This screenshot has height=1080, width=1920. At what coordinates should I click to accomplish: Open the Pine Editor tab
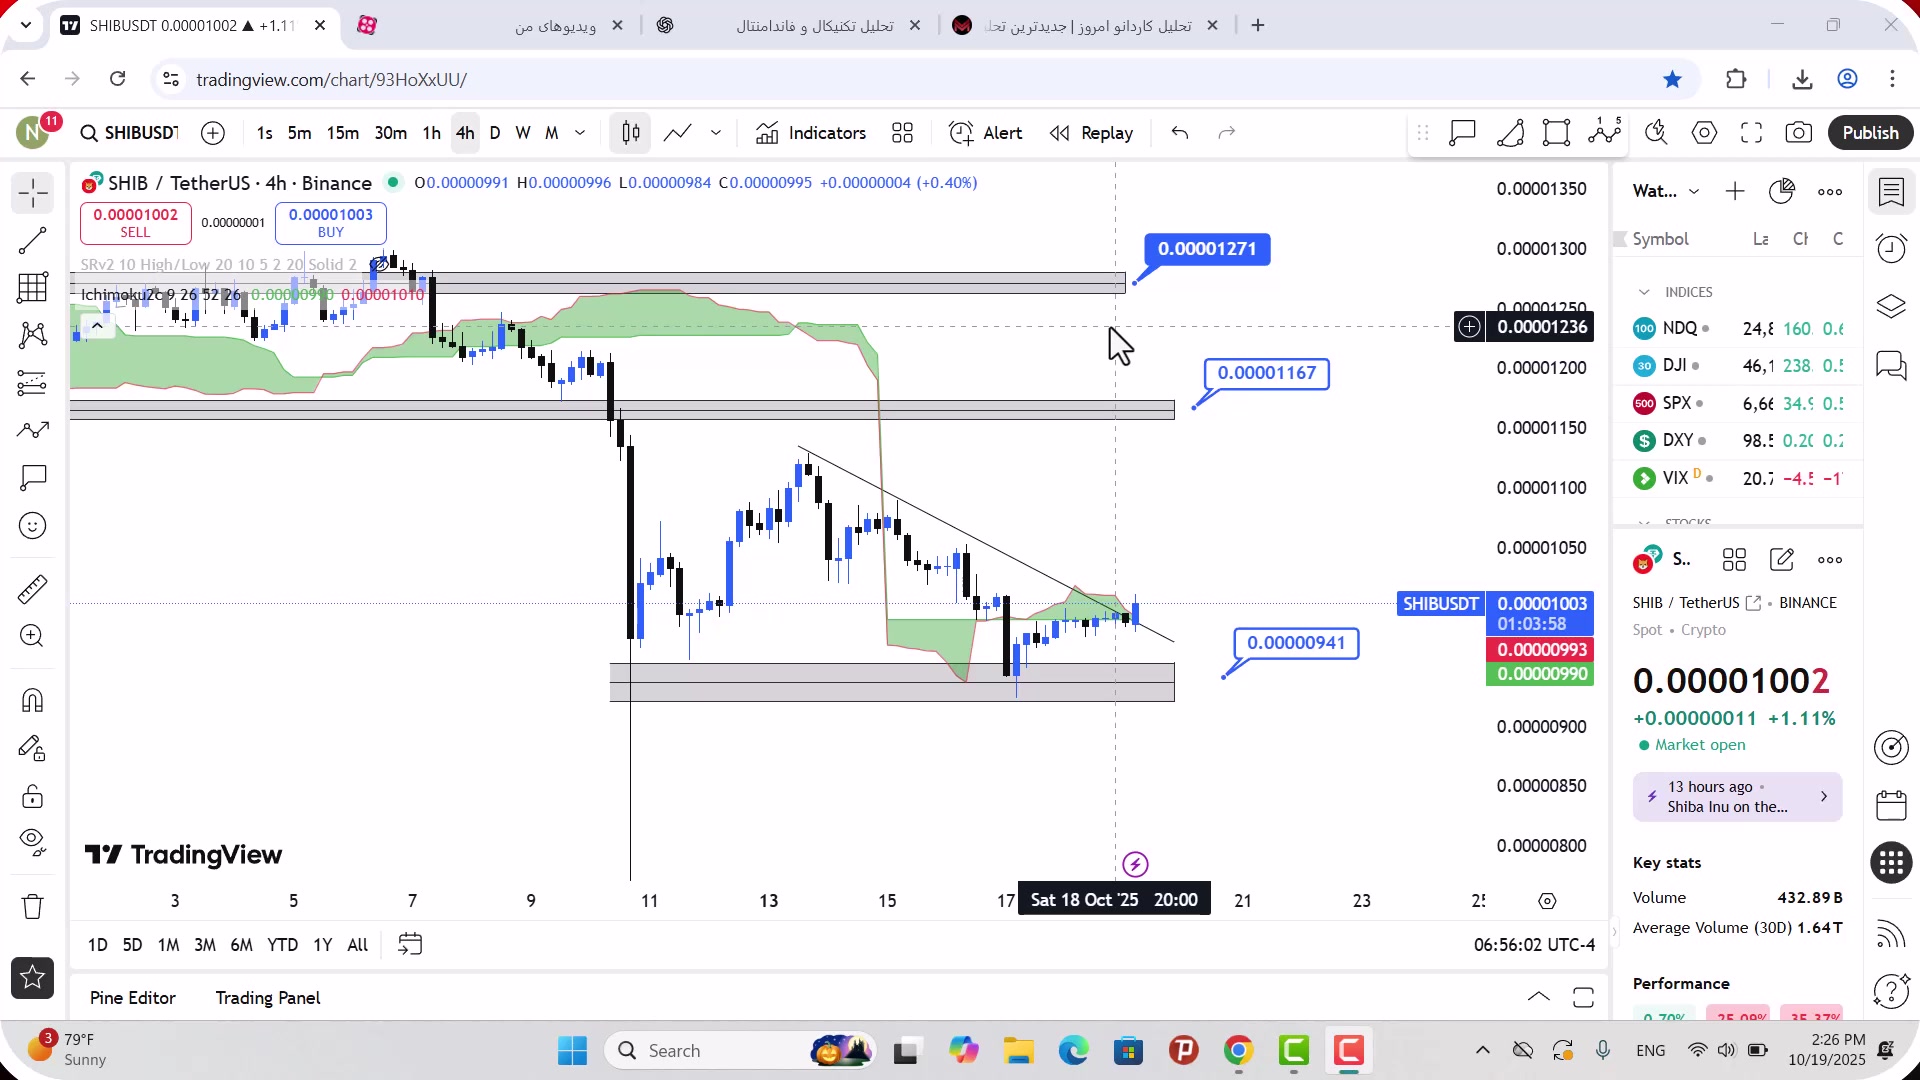click(132, 998)
